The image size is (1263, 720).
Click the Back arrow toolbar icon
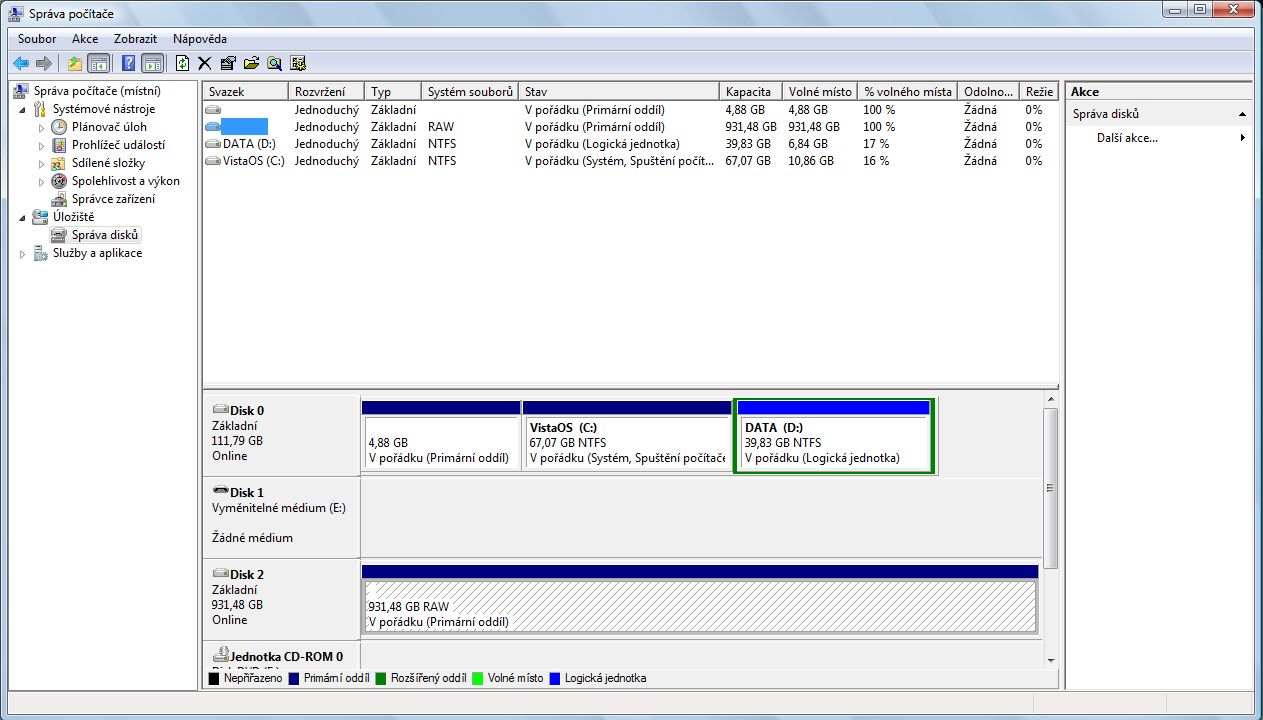click(21, 63)
